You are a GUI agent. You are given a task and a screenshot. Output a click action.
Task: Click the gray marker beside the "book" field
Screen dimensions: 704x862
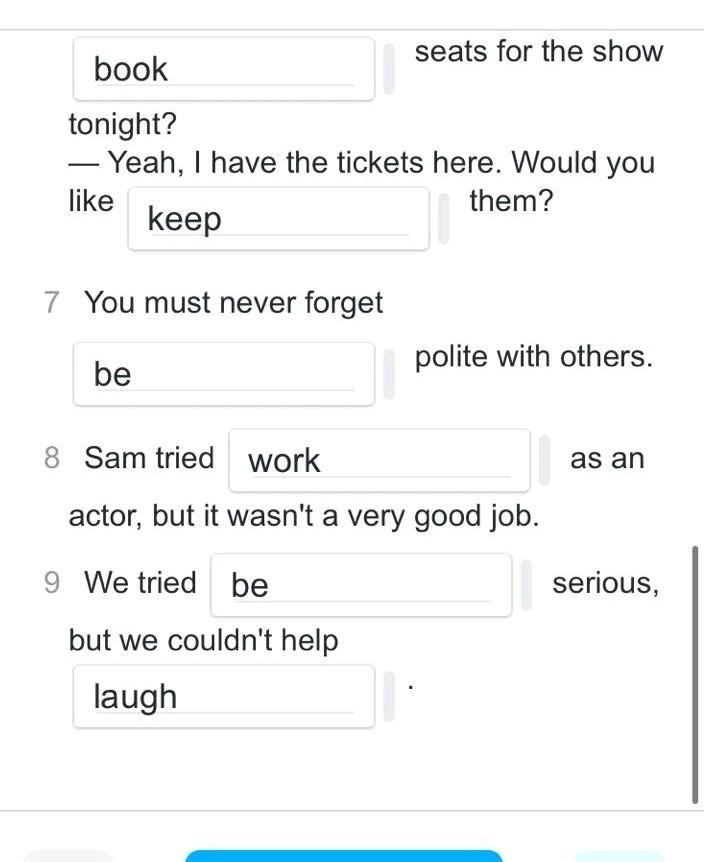coord(389,69)
